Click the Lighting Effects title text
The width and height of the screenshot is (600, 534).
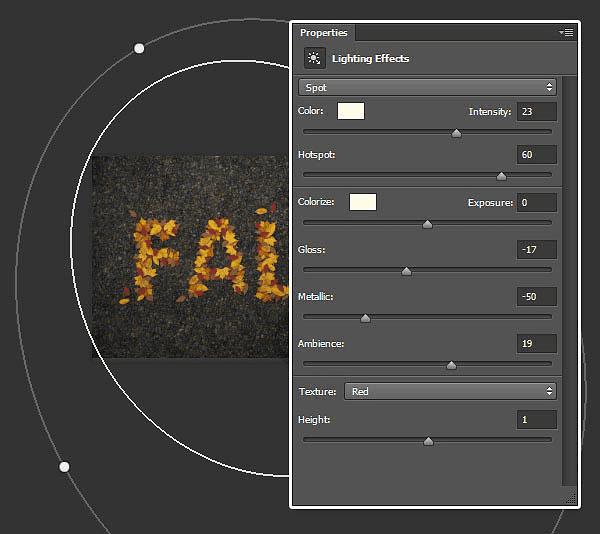click(370, 59)
